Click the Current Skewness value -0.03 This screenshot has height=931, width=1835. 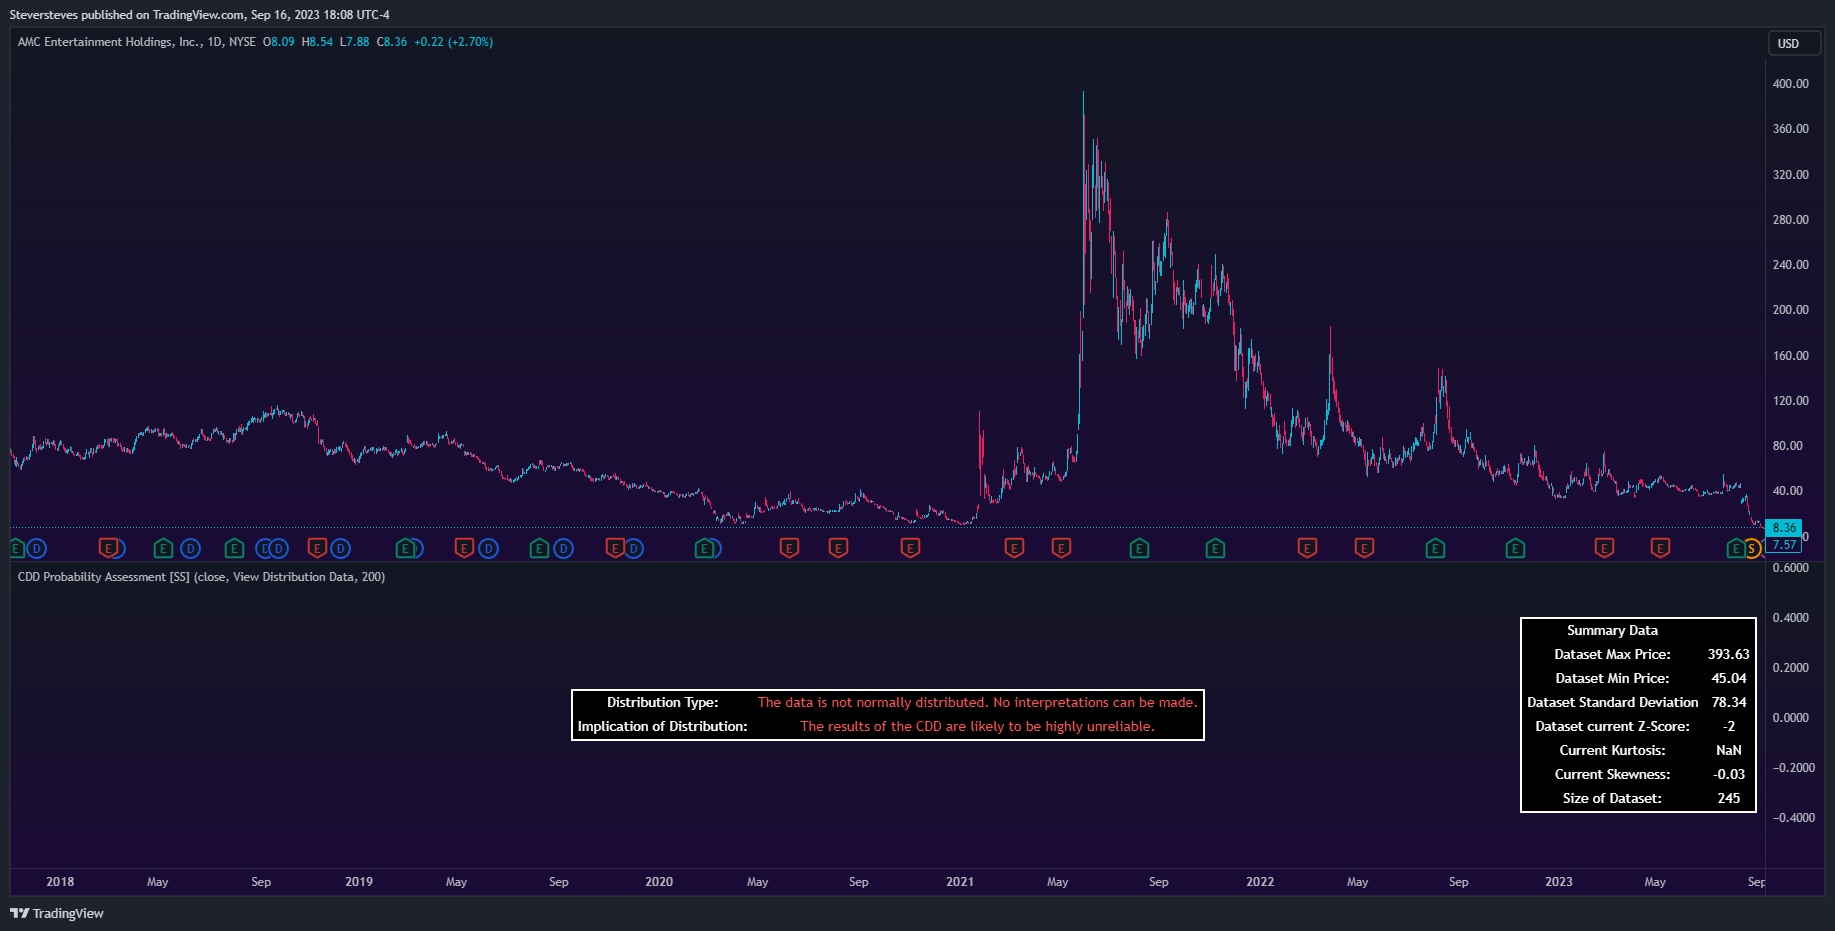[x=1729, y=775]
